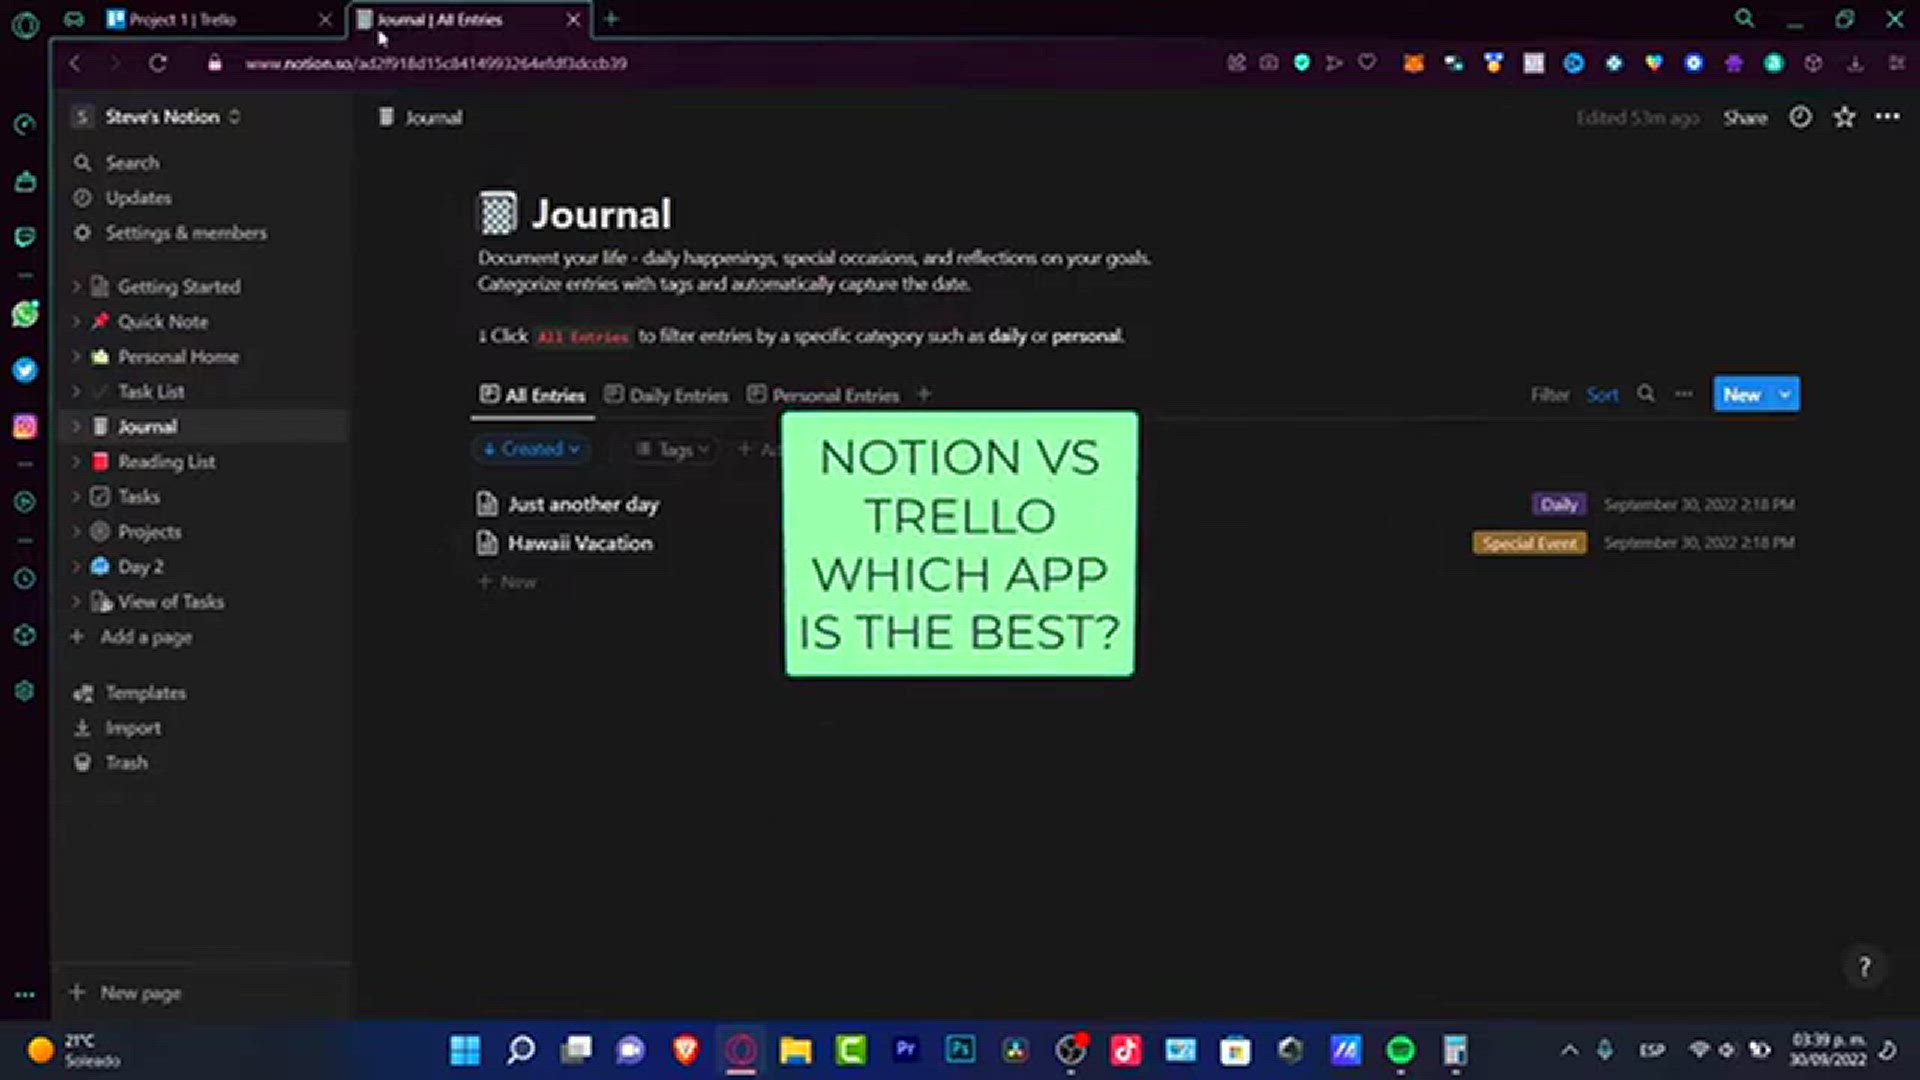Close the Project 1 Trello tab
The image size is (1920, 1080).
click(x=325, y=19)
